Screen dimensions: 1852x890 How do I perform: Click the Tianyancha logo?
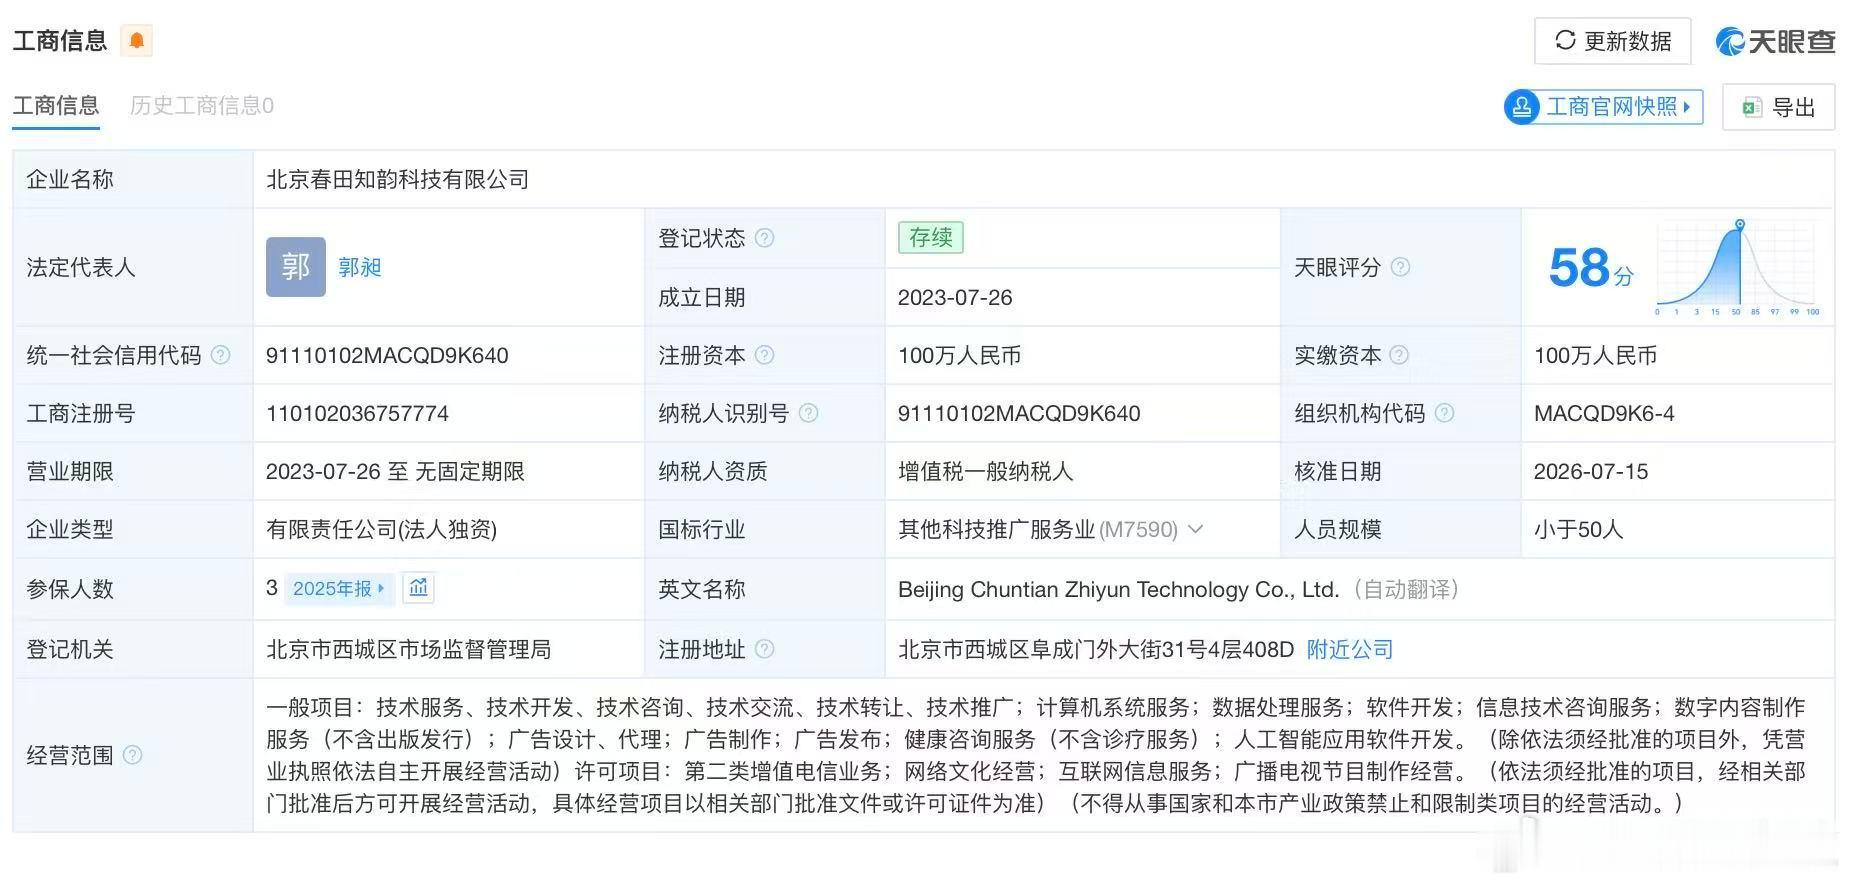click(1776, 41)
